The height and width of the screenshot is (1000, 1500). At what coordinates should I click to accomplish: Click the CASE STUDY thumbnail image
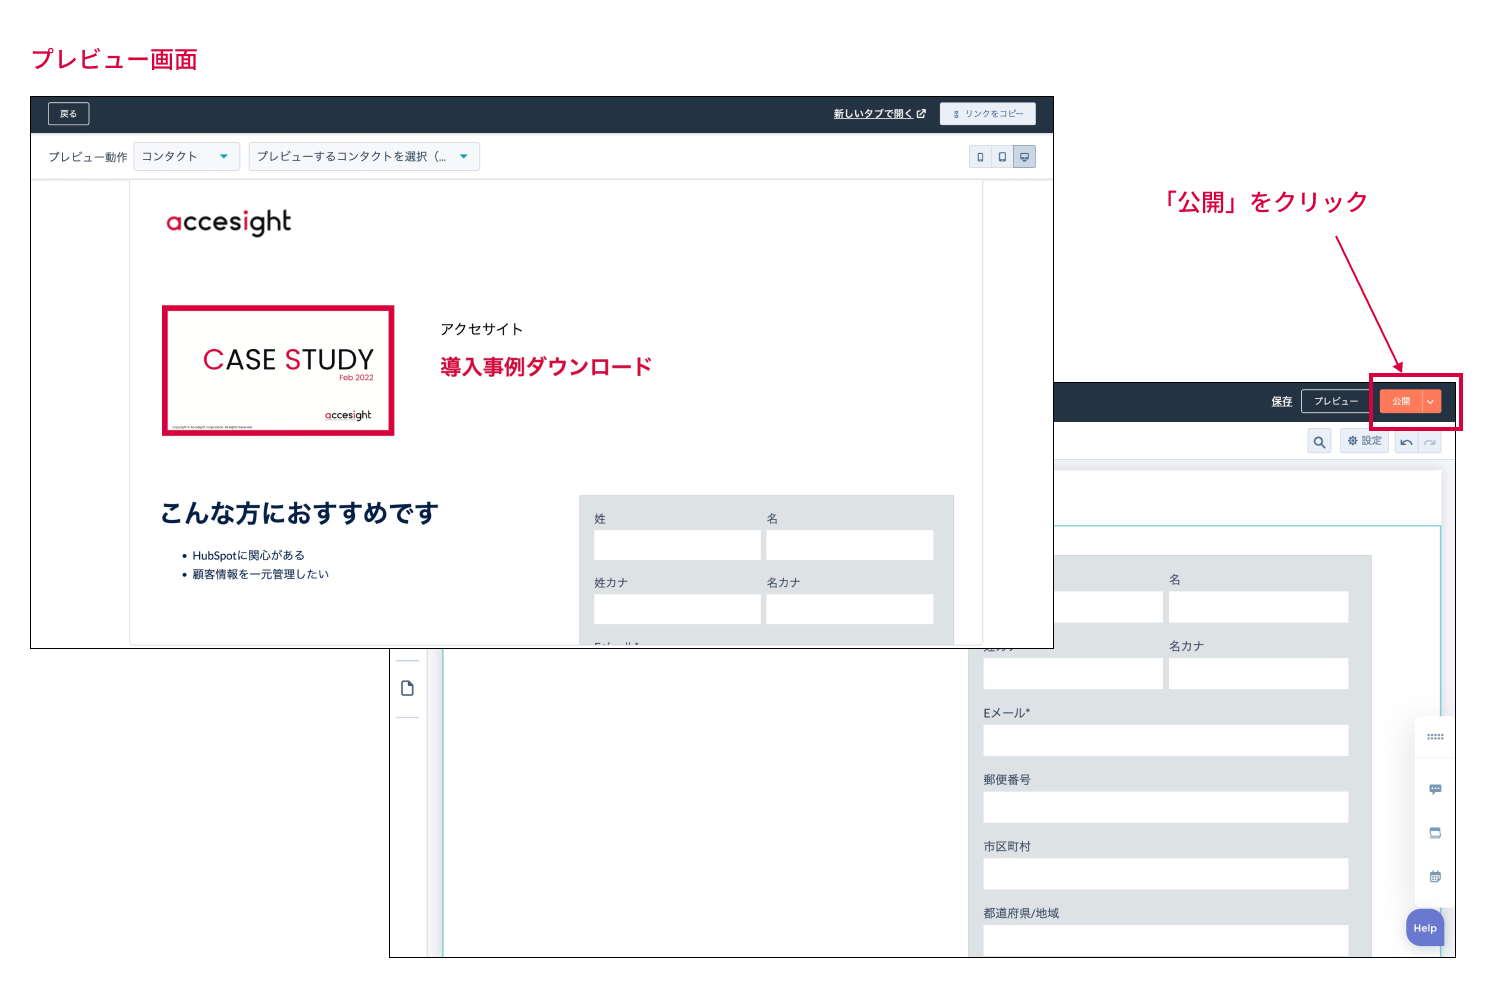(x=278, y=371)
